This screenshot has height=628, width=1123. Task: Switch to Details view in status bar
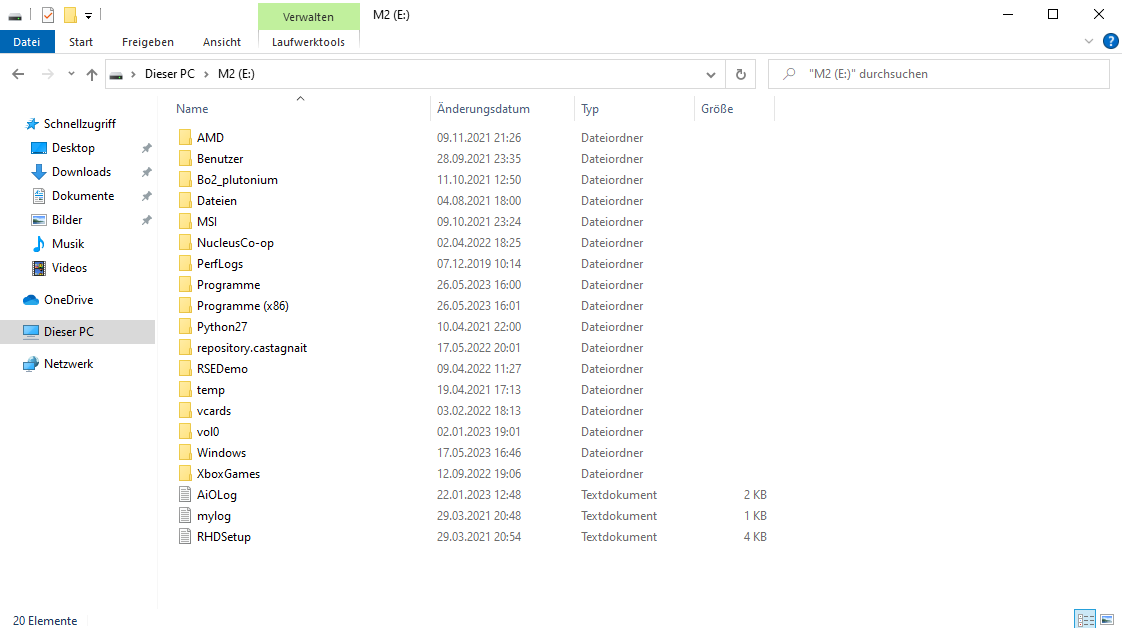(x=1085, y=619)
